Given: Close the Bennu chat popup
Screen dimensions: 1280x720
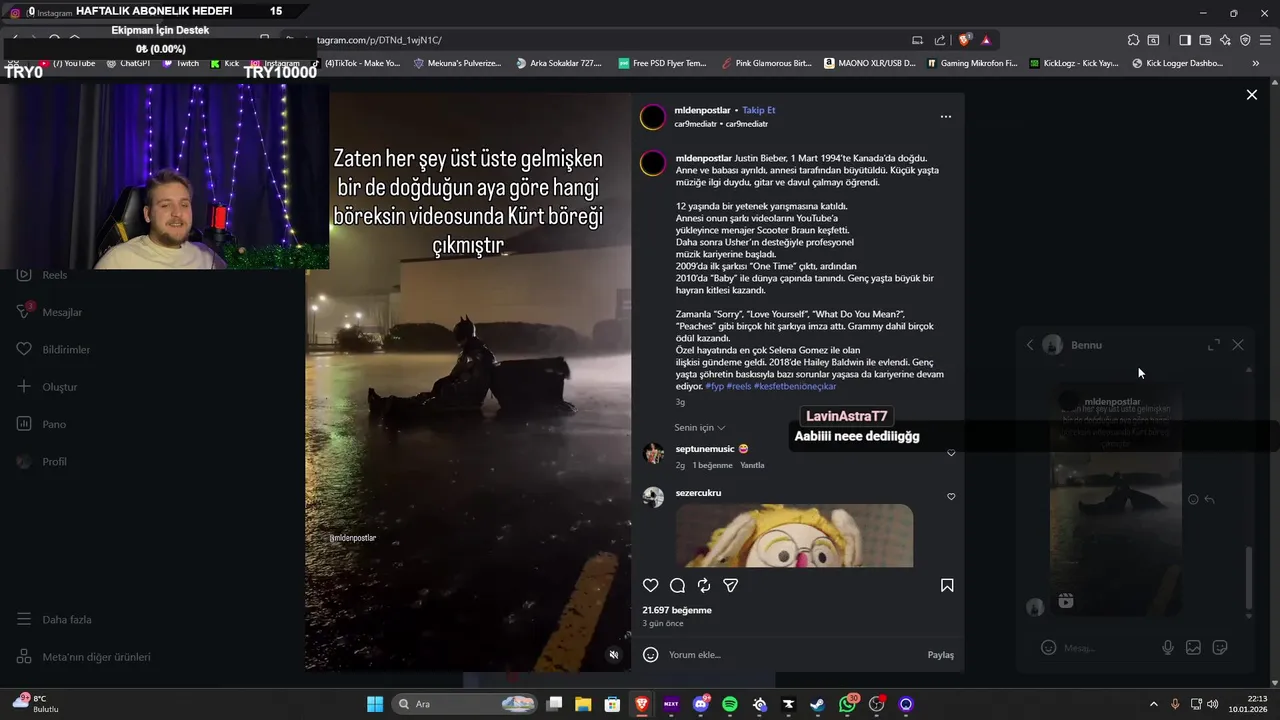Looking at the screenshot, I should tap(1238, 345).
